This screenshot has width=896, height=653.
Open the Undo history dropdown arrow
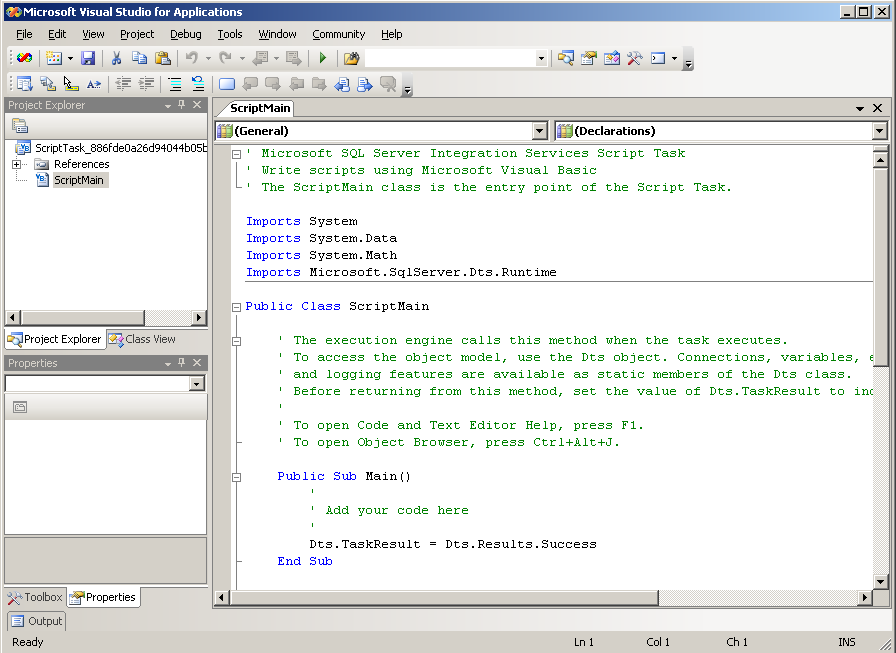pos(208,58)
